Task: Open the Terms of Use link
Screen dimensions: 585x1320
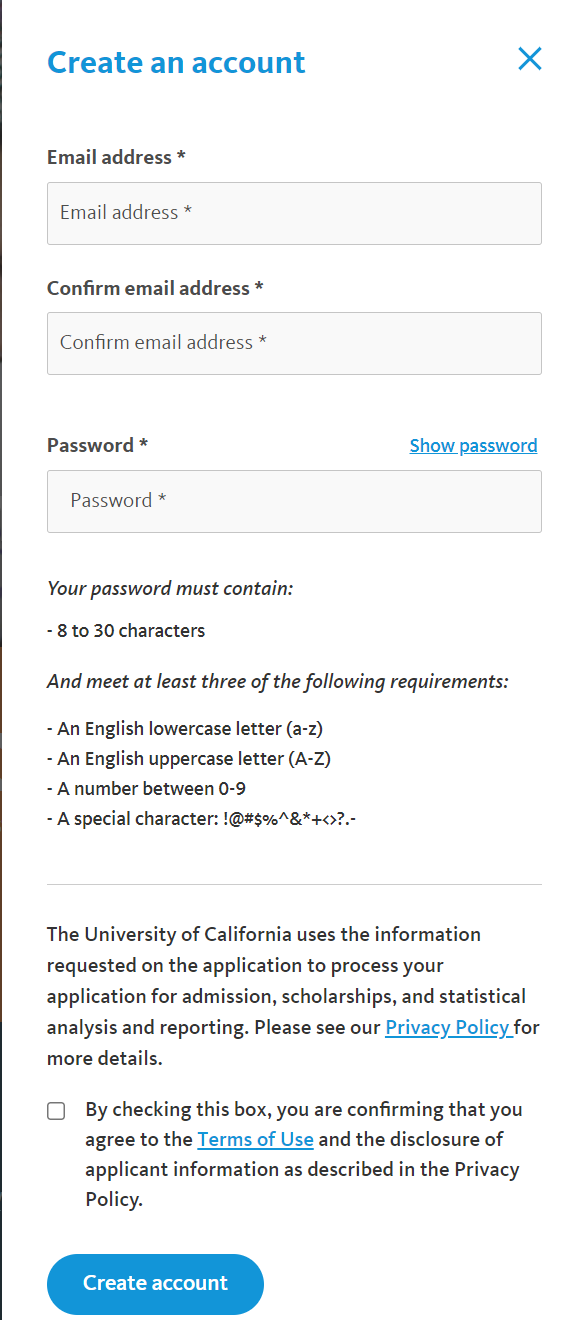Action: click(x=256, y=1140)
